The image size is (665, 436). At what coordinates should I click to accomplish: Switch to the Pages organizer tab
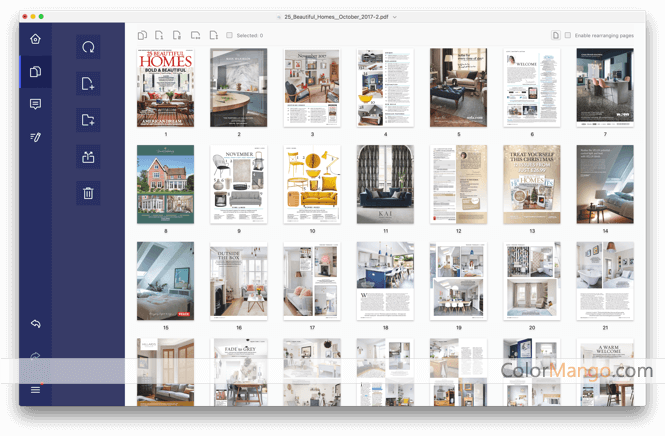35,71
